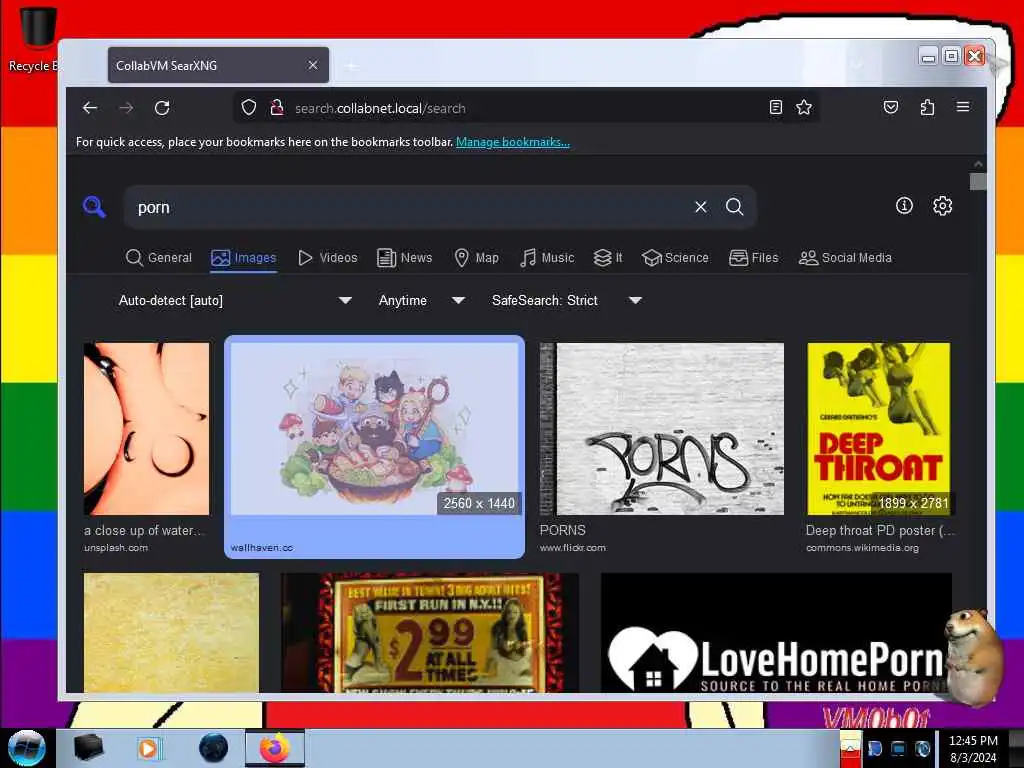
Task: Select the Images category tab
Action: [x=244, y=257]
